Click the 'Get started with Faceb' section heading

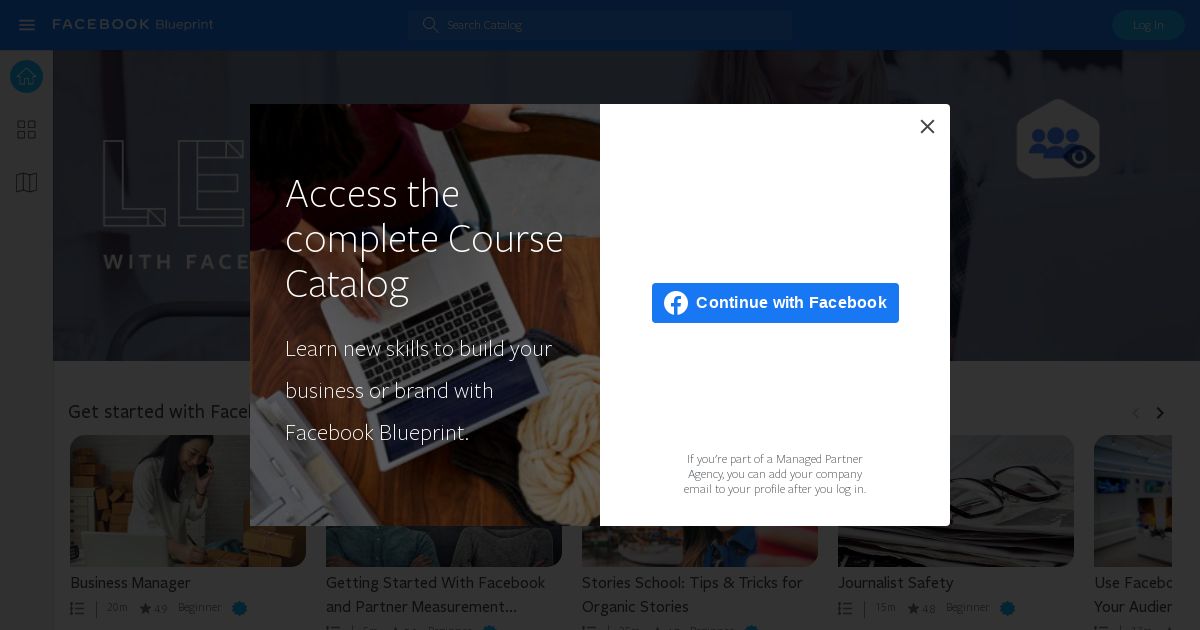159,412
